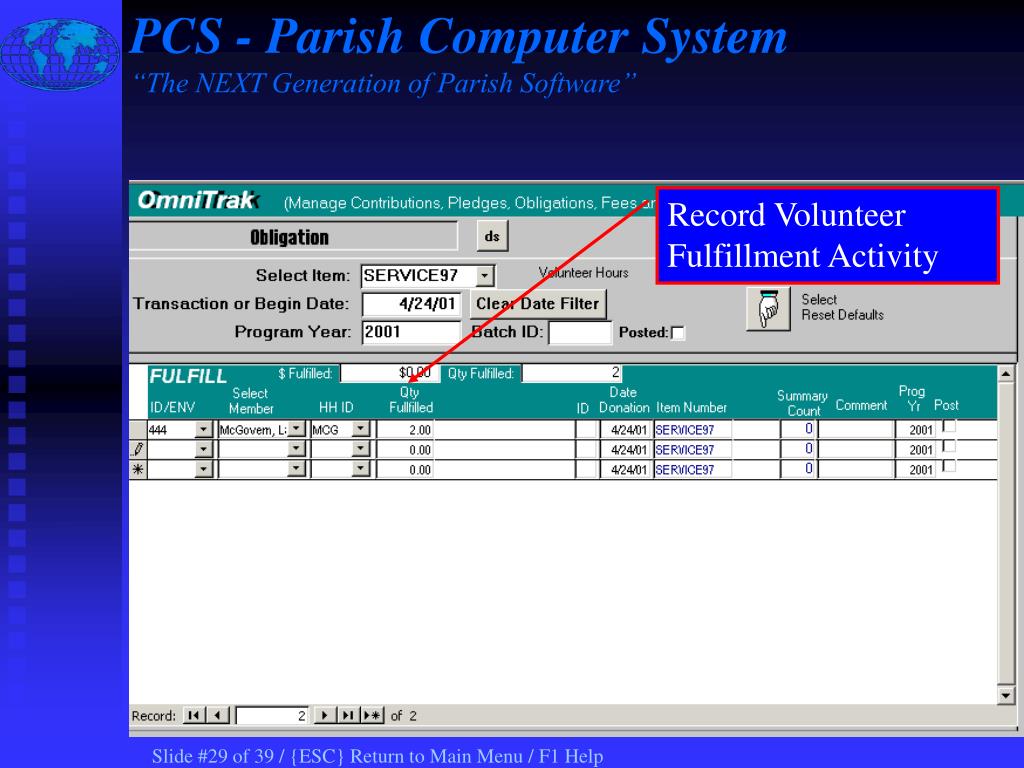Click the 4/24/01 donation date in the McGovern row

tap(626, 430)
